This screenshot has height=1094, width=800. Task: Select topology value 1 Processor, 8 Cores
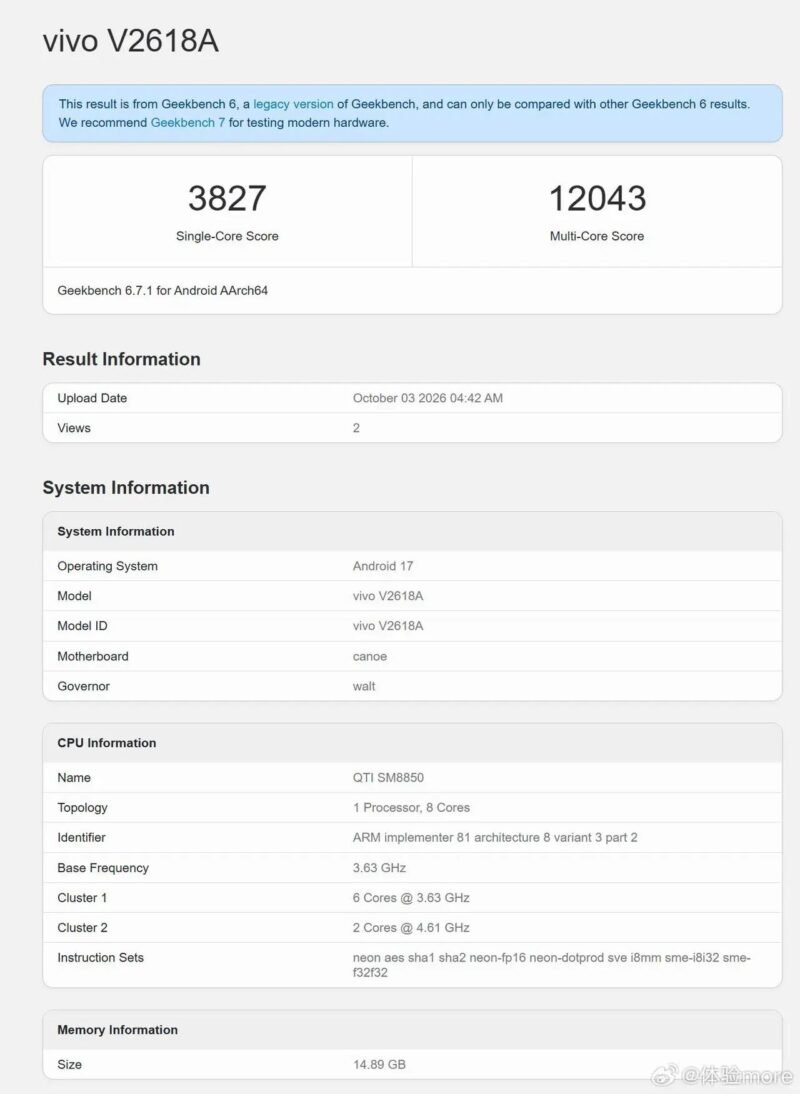(x=411, y=807)
